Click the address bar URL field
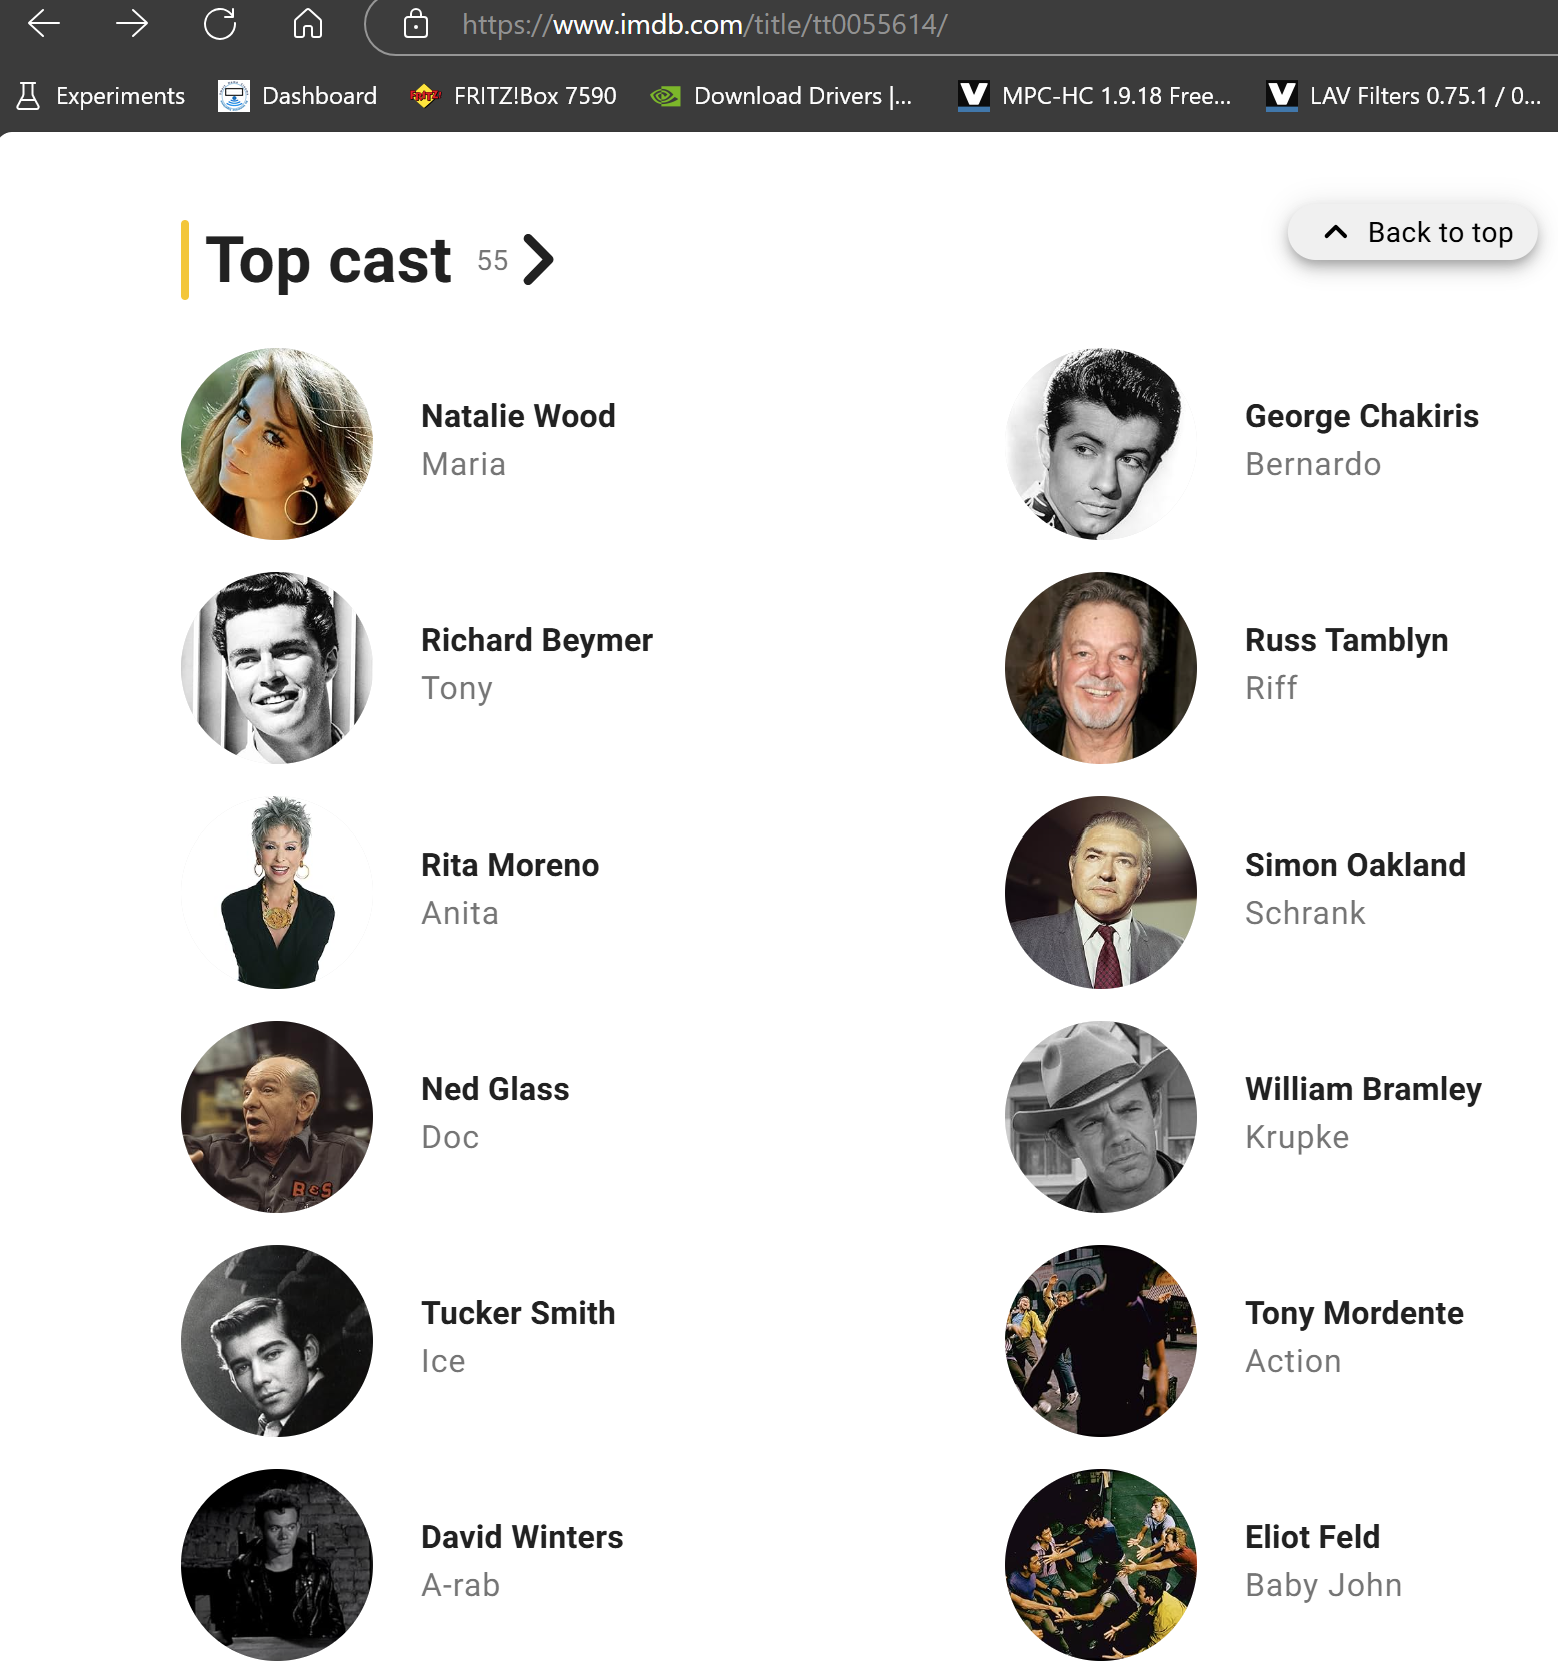This screenshot has width=1558, height=1668. click(900, 24)
